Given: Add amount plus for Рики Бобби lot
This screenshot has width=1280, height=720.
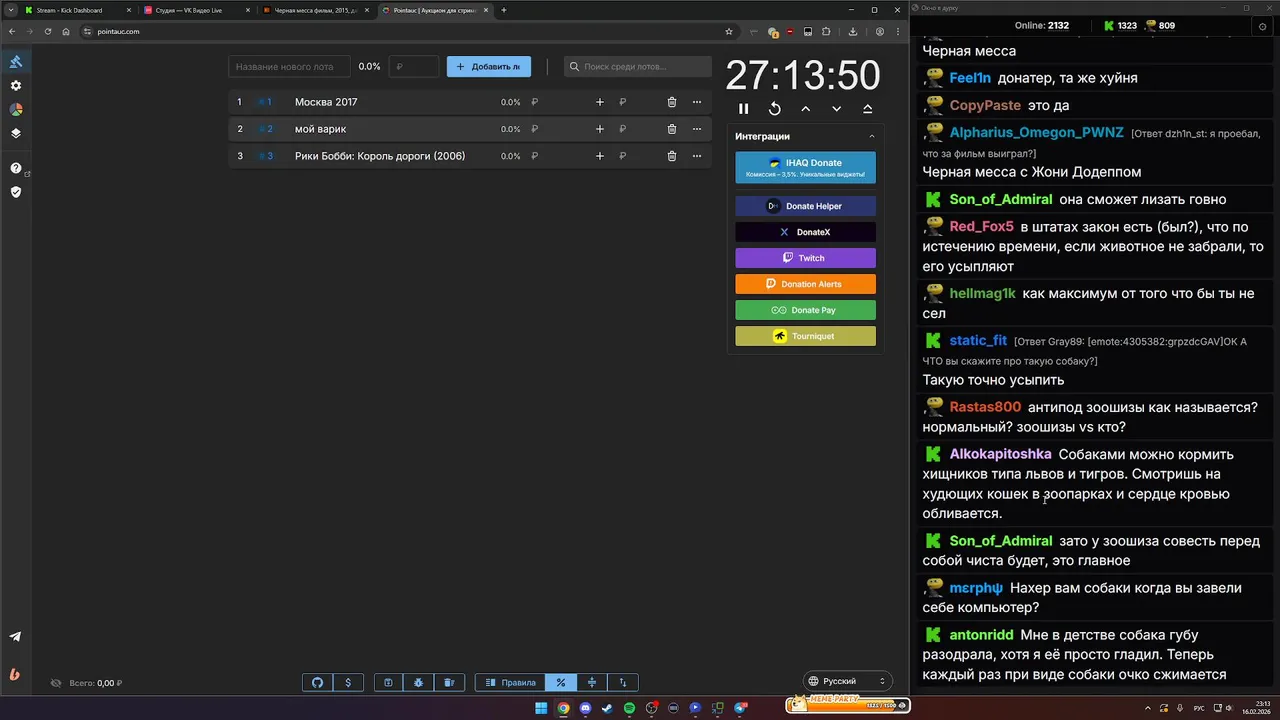Looking at the screenshot, I should [x=600, y=156].
